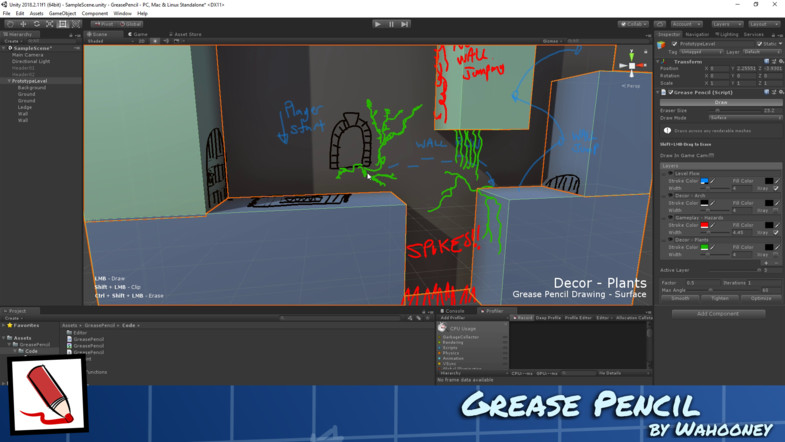Select the combined Transform tool
The image size is (785, 442).
76,24
